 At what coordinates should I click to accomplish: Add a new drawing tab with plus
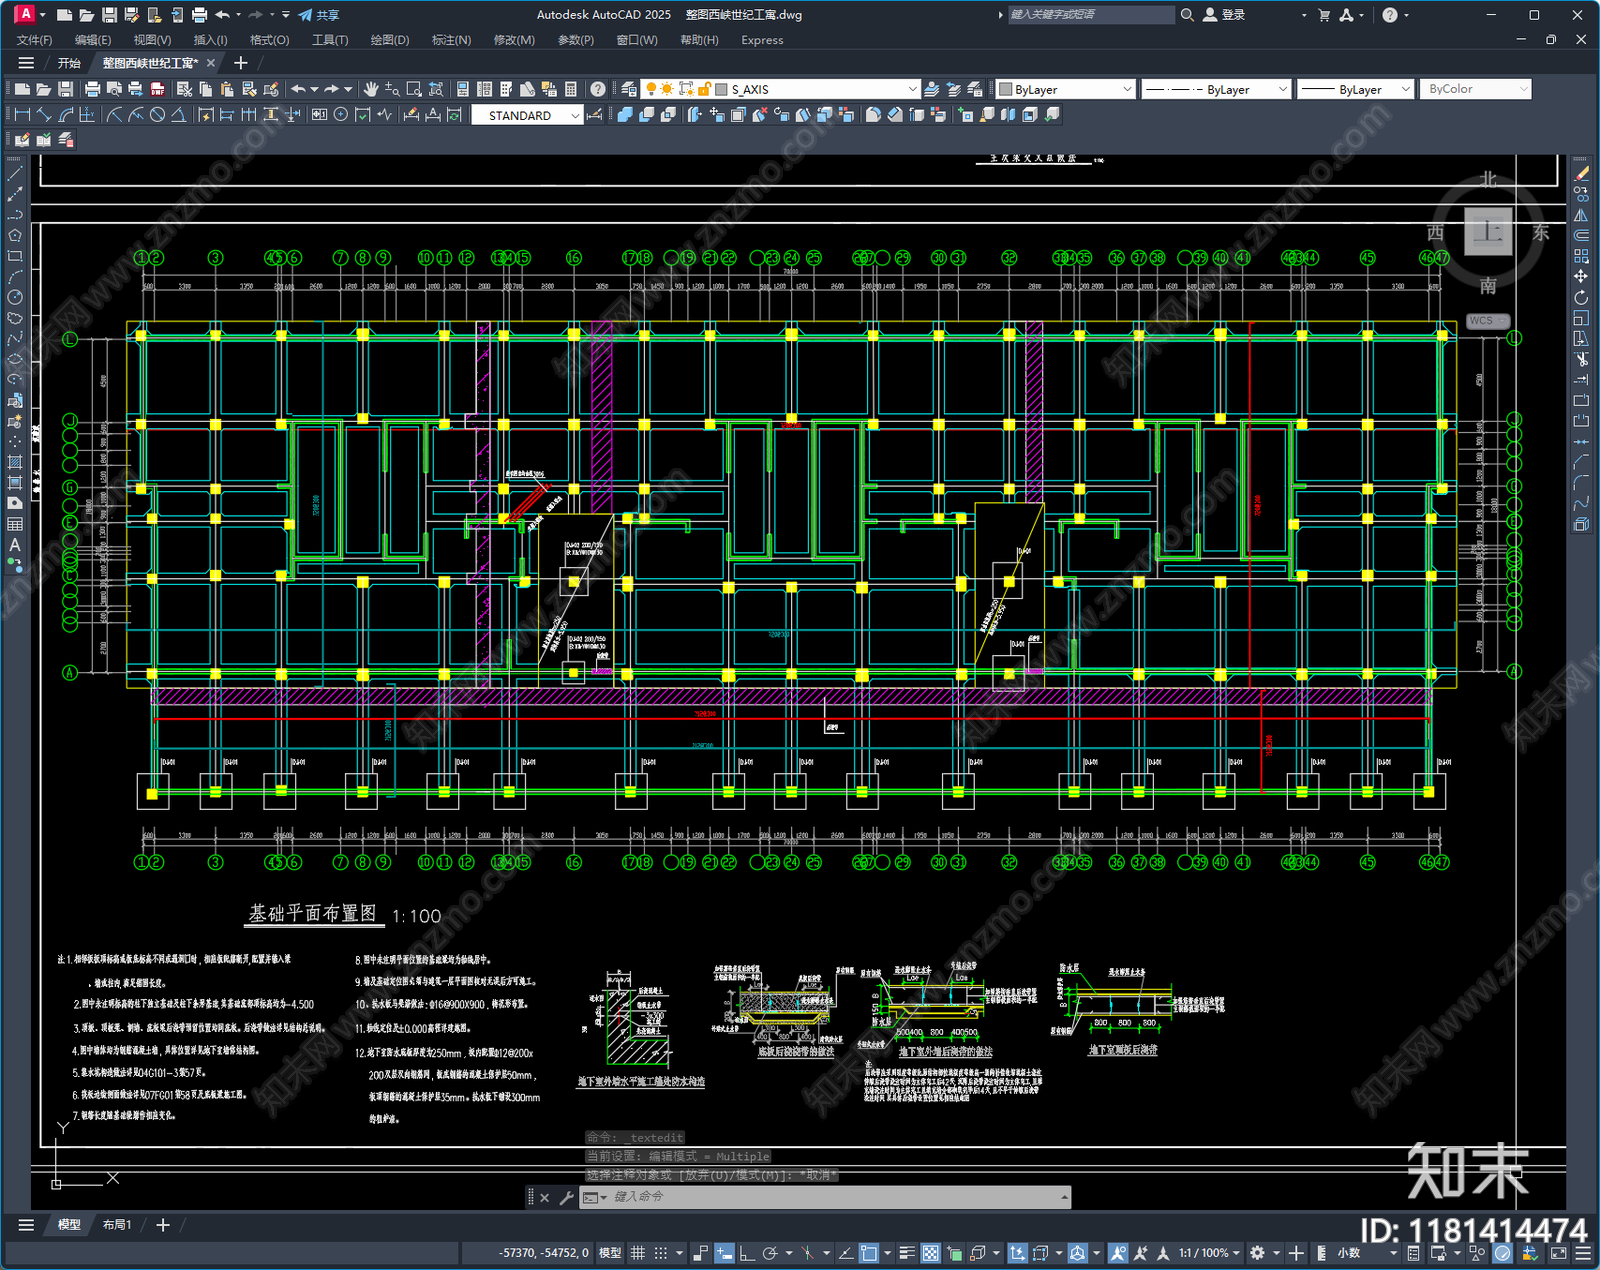click(x=240, y=63)
